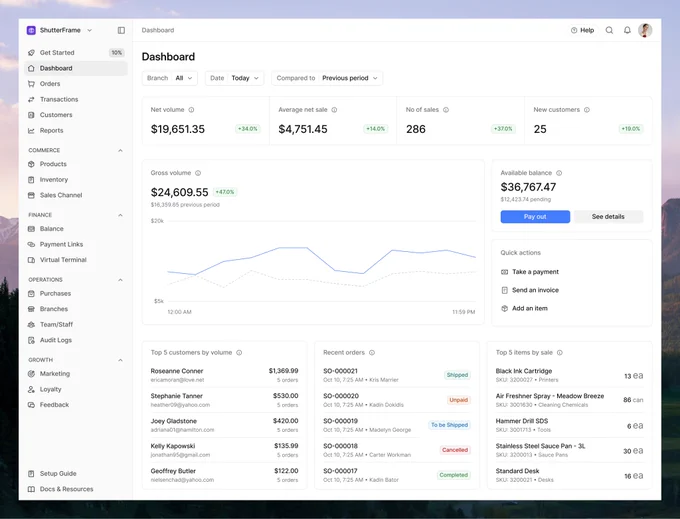Open the Date Today dropdown

click(x=234, y=78)
